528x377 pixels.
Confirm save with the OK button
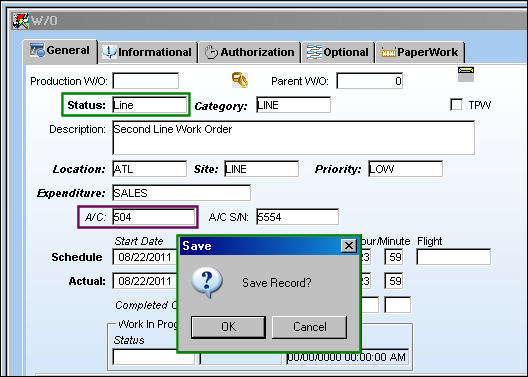[x=228, y=327]
